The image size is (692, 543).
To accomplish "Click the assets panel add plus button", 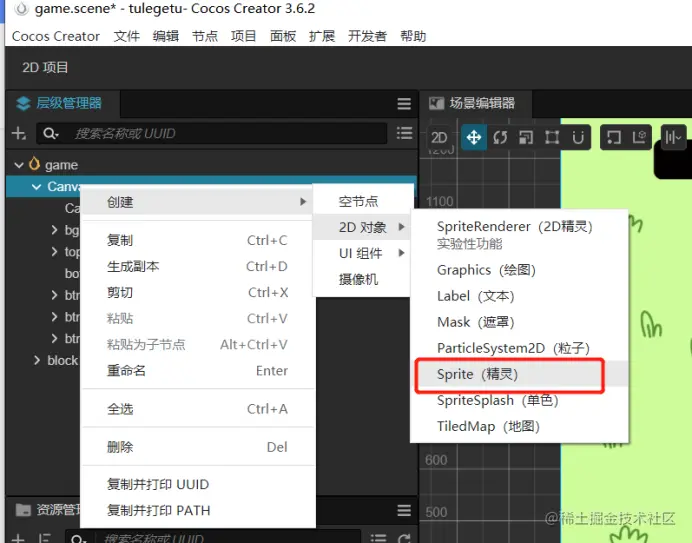I will [18, 539].
